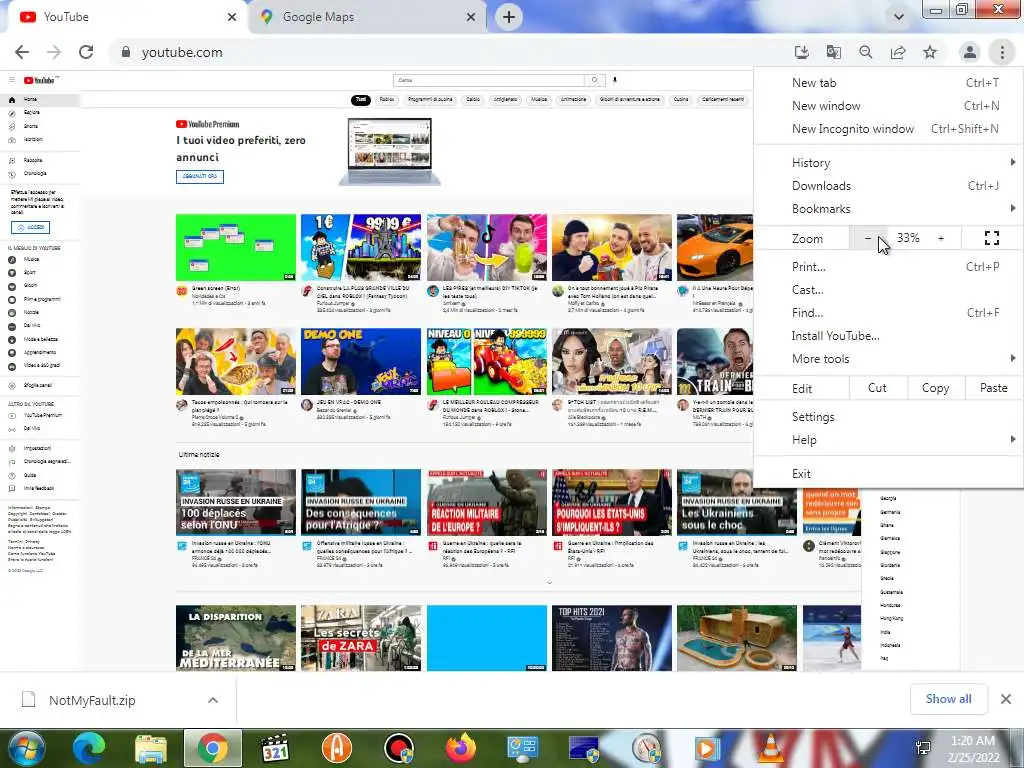The width and height of the screenshot is (1024, 768).
Task: Click the lock icon before youtube.com
Action: [126, 52]
